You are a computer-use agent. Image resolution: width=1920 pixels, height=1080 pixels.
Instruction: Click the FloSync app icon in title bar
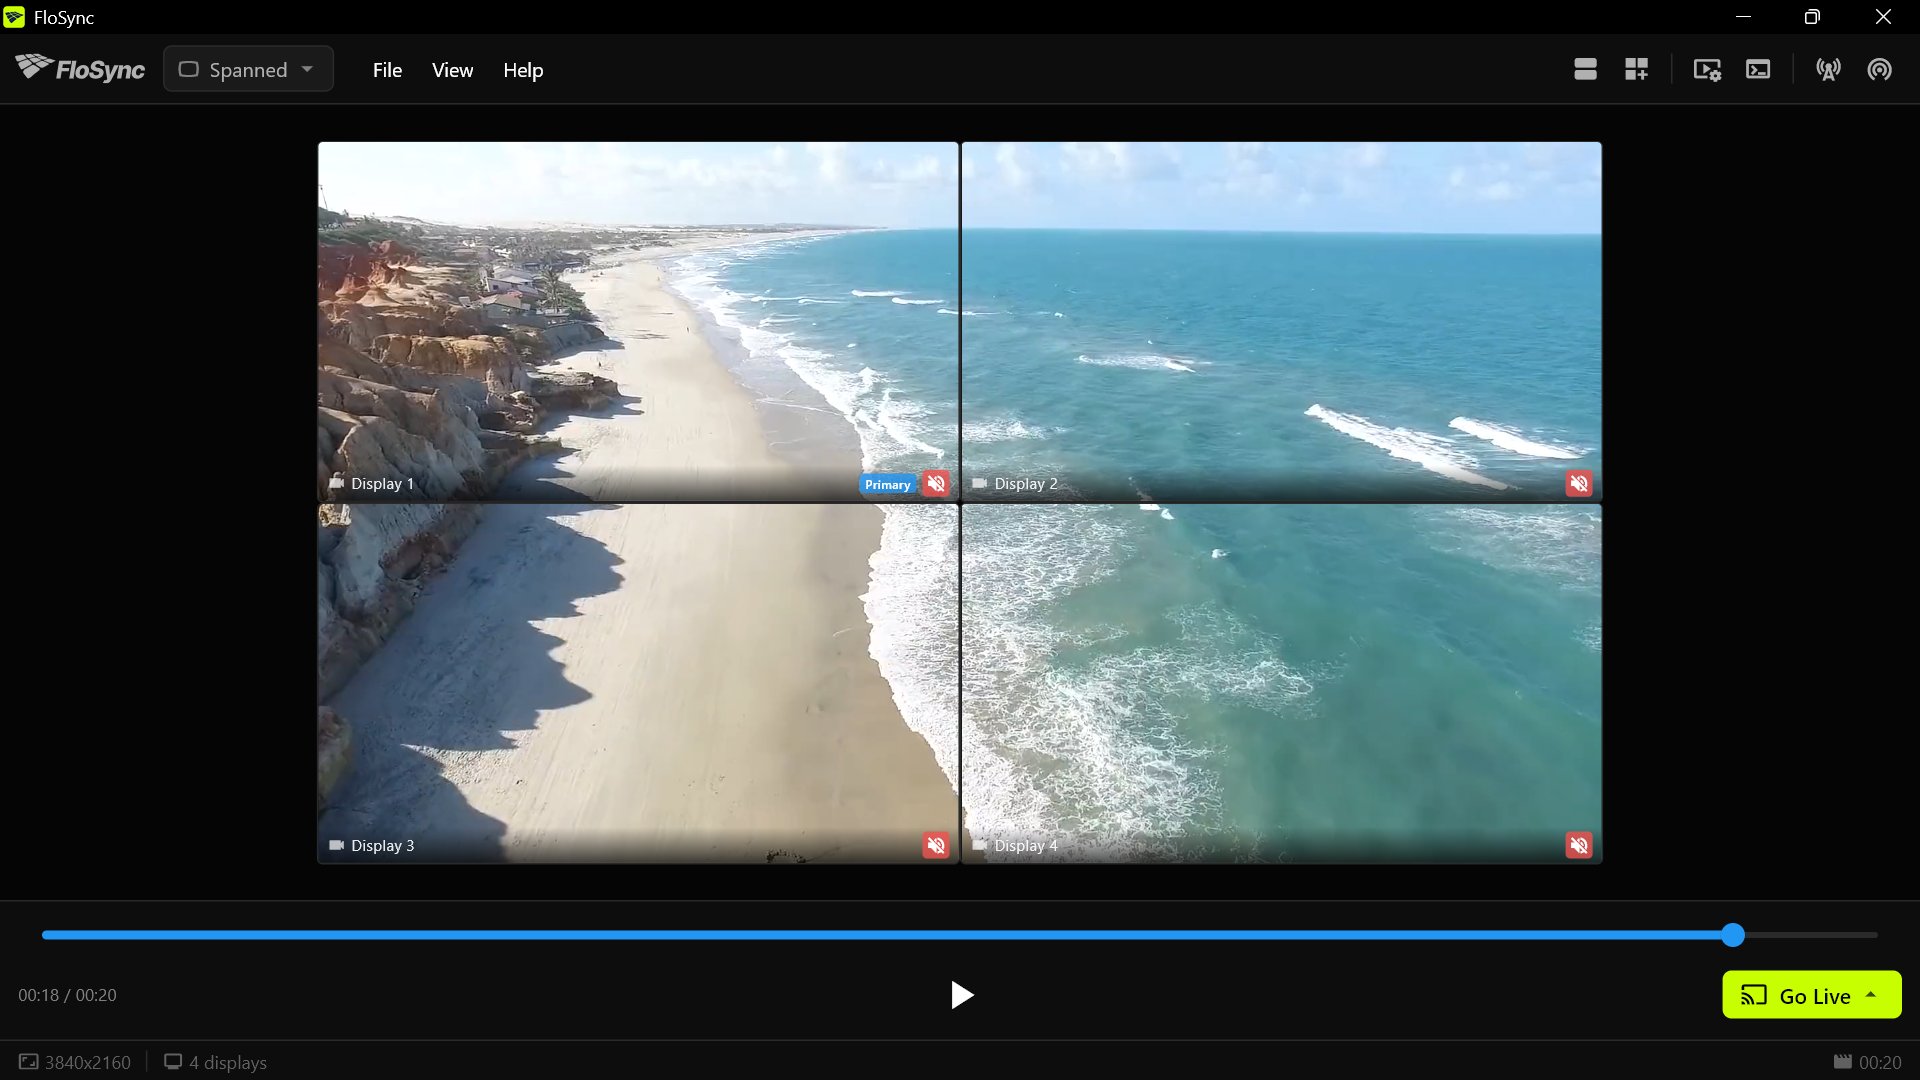(14, 17)
